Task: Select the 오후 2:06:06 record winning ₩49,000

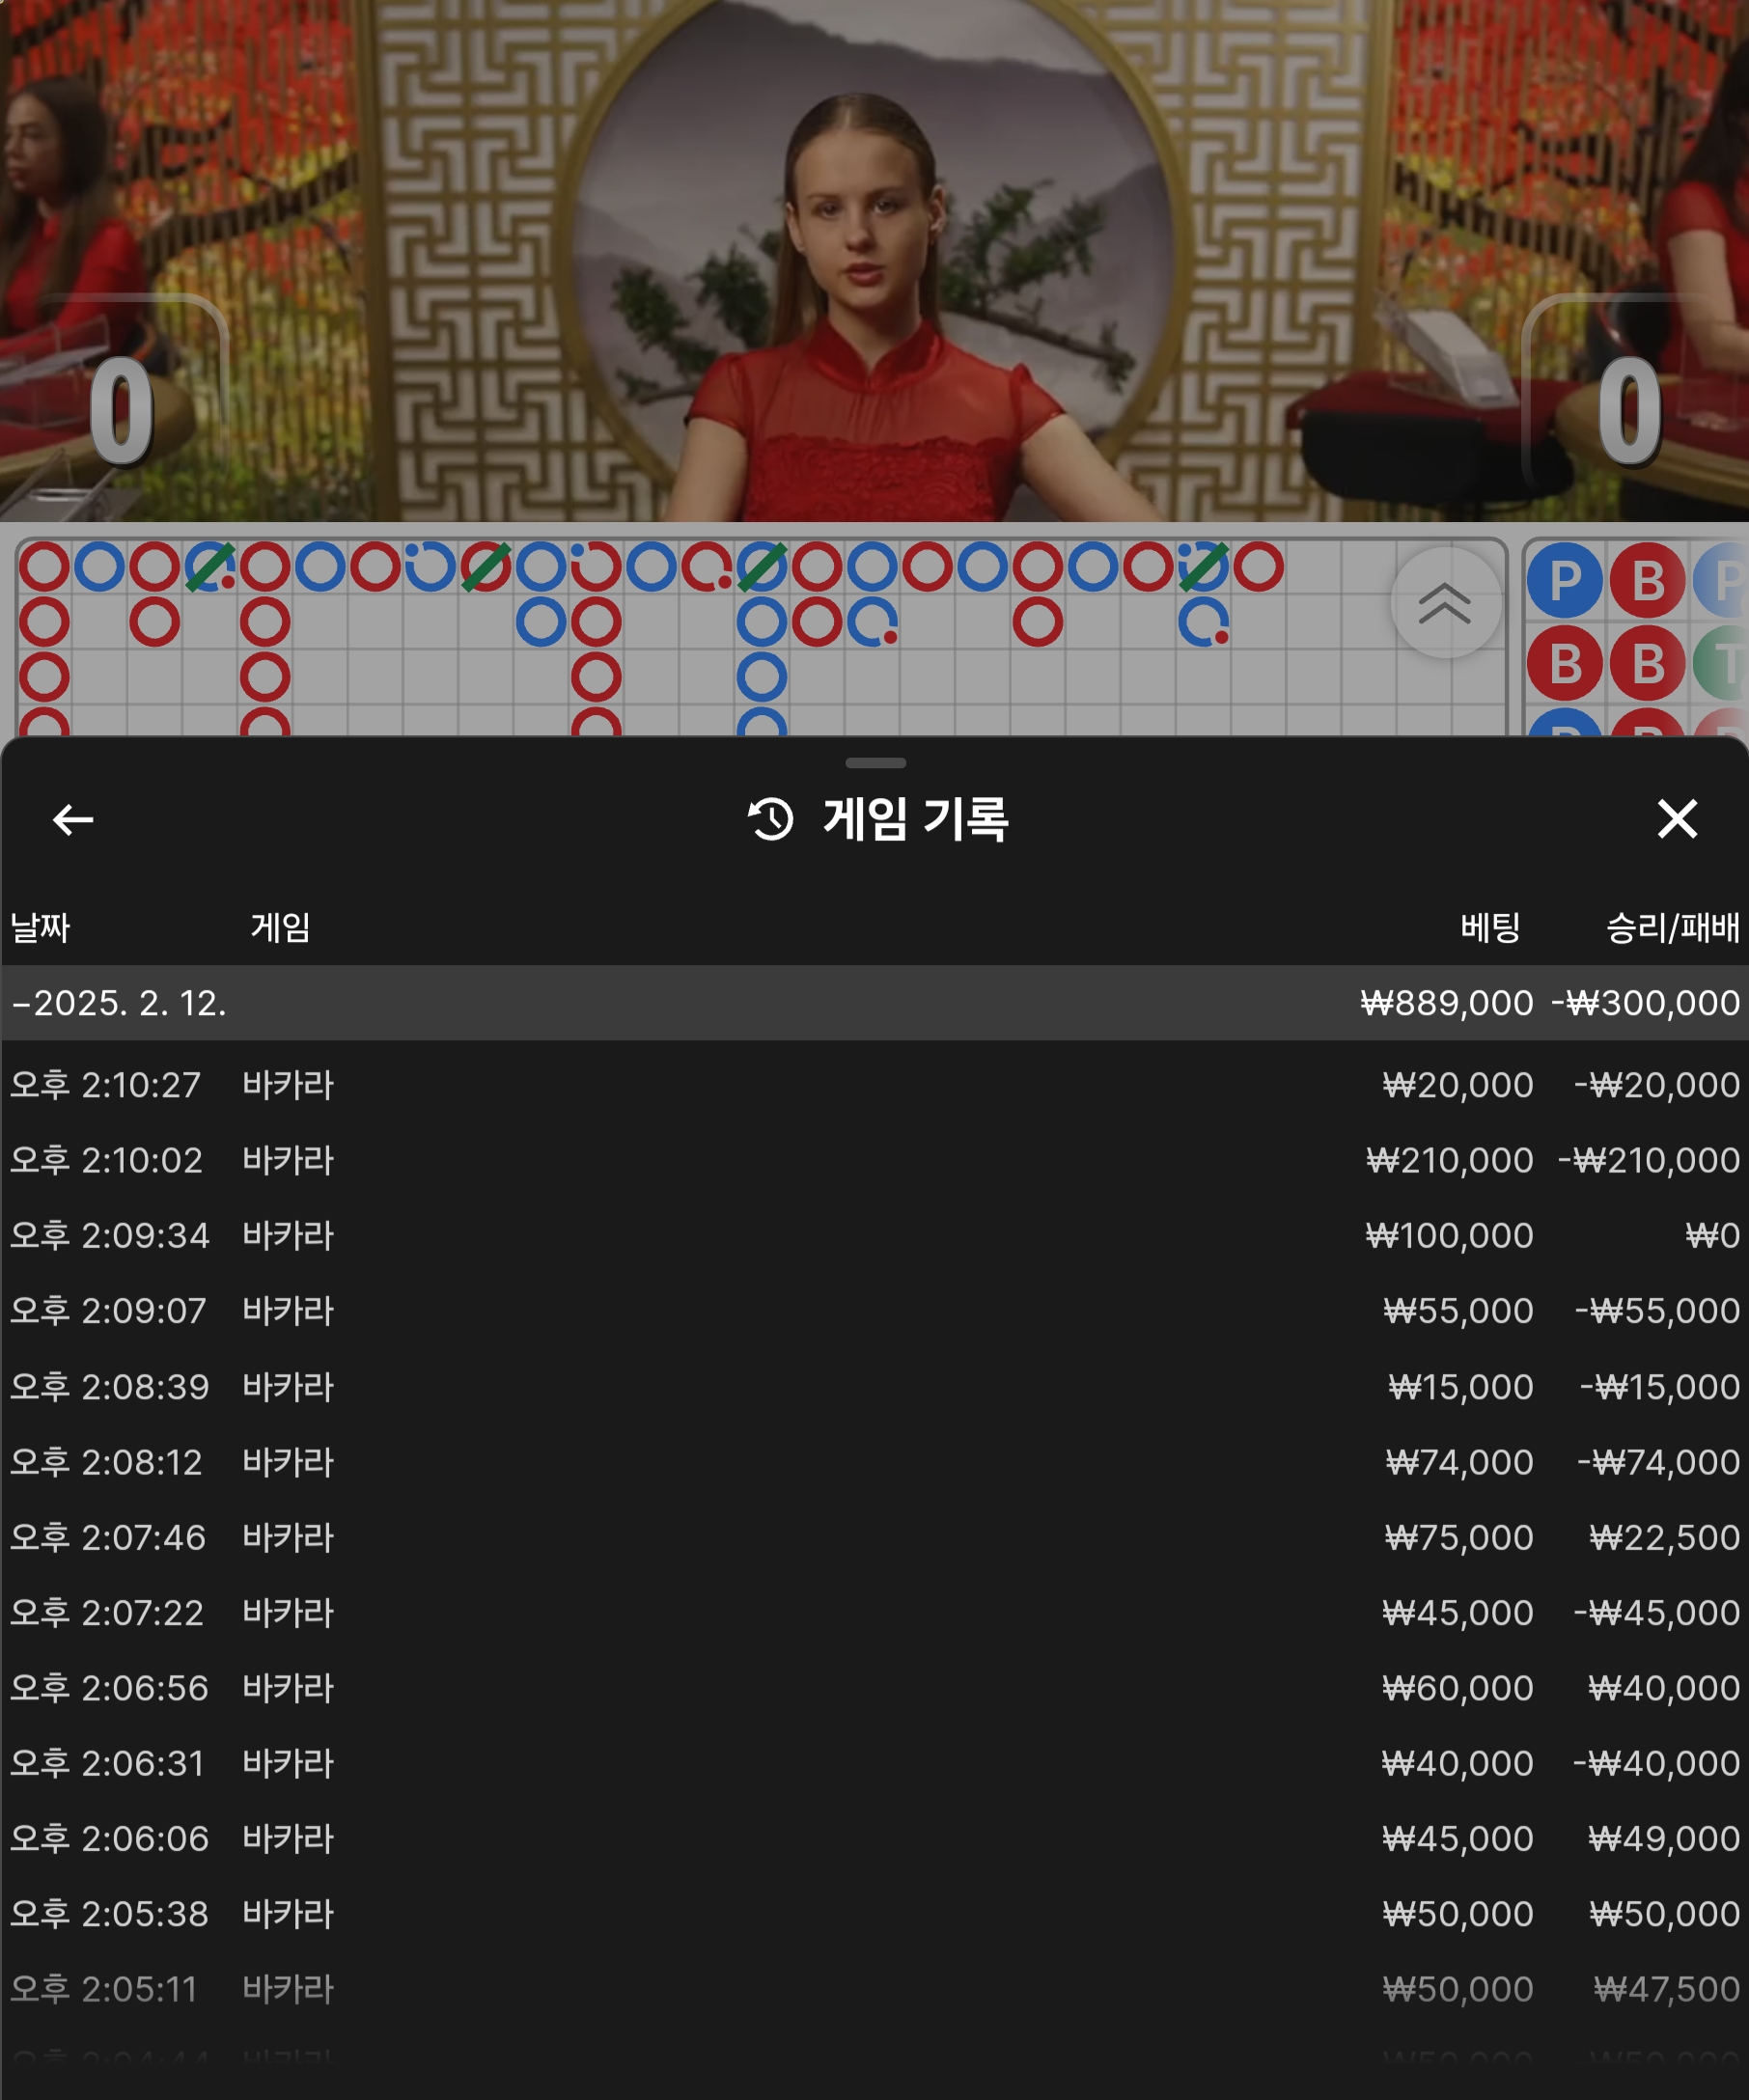Action: (x=875, y=1838)
